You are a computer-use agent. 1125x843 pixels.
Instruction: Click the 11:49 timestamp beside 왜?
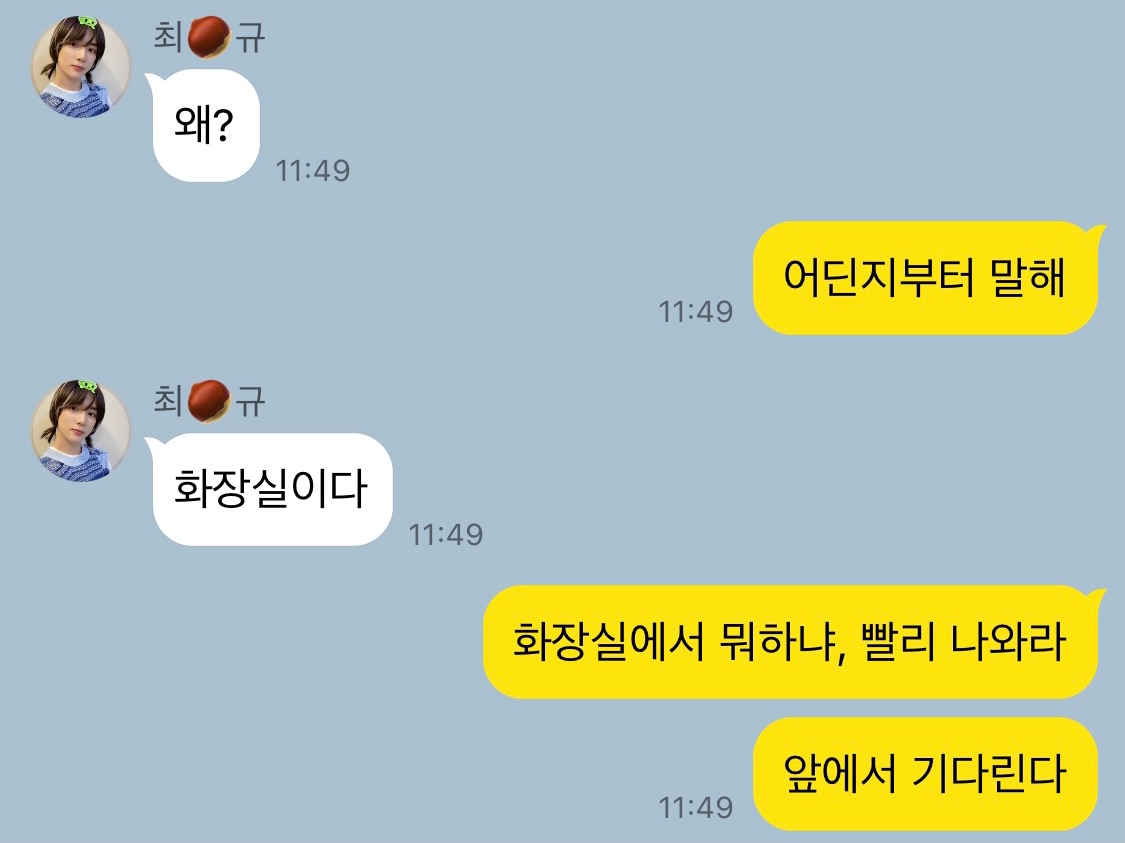(x=313, y=171)
